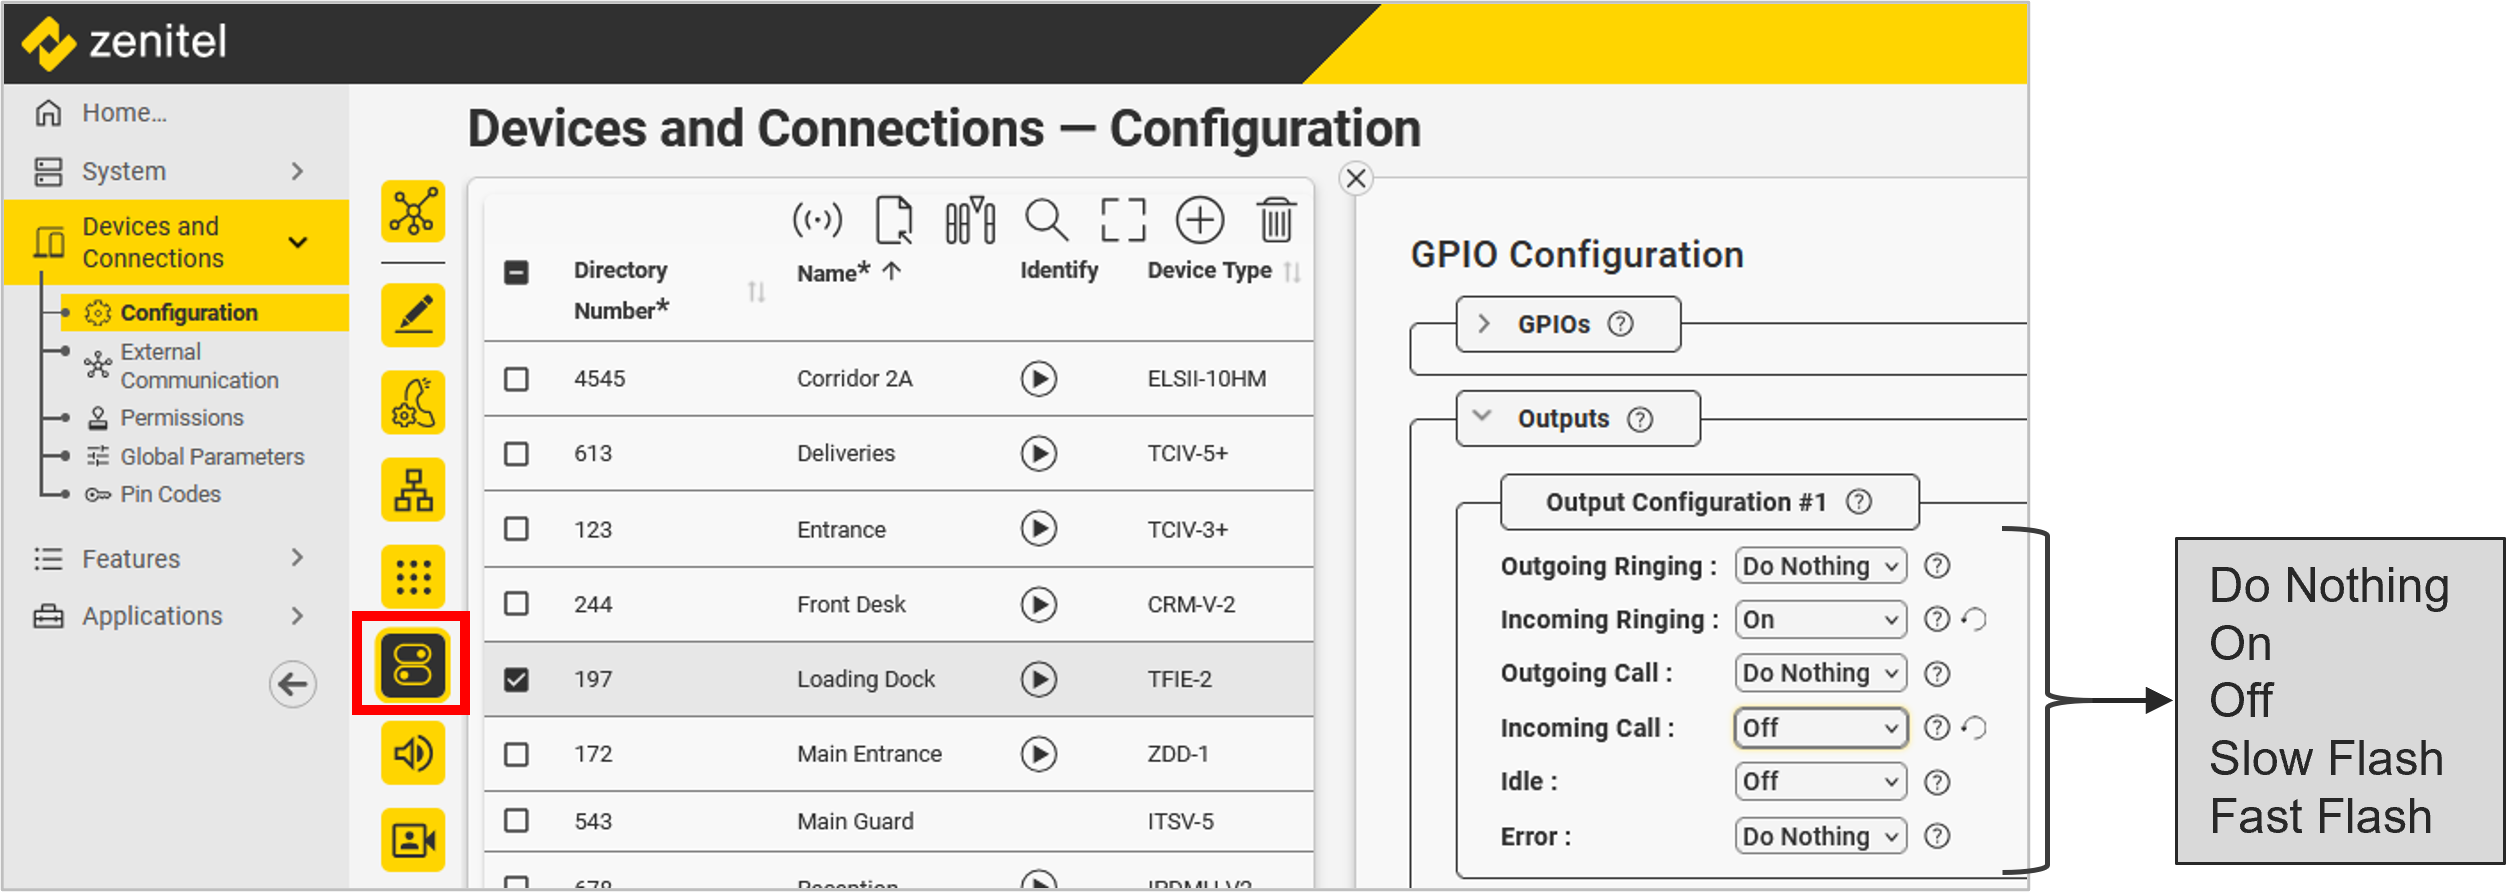This screenshot has height=892, width=2506.
Task: Click the magnifying glass search icon
Action: (x=1046, y=220)
